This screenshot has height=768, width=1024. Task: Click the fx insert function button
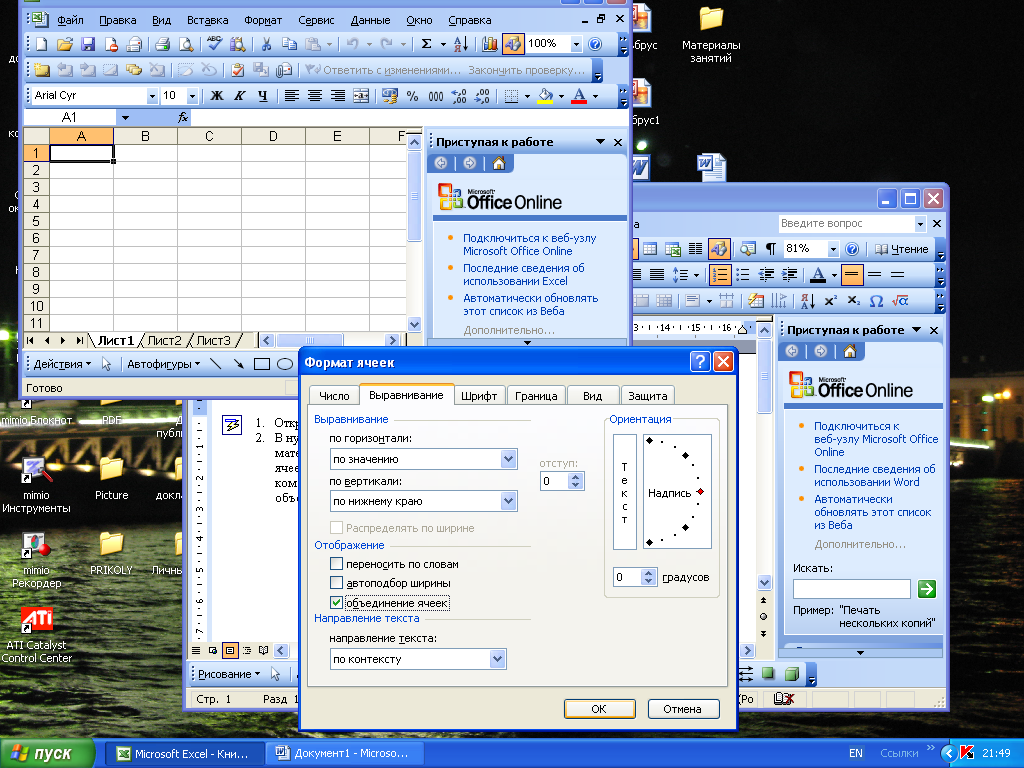[183, 118]
